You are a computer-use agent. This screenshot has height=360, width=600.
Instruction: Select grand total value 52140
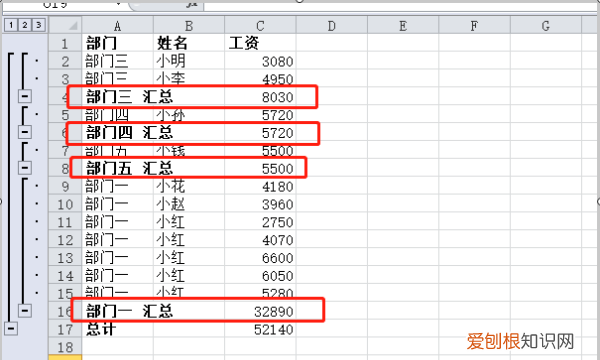coord(260,329)
